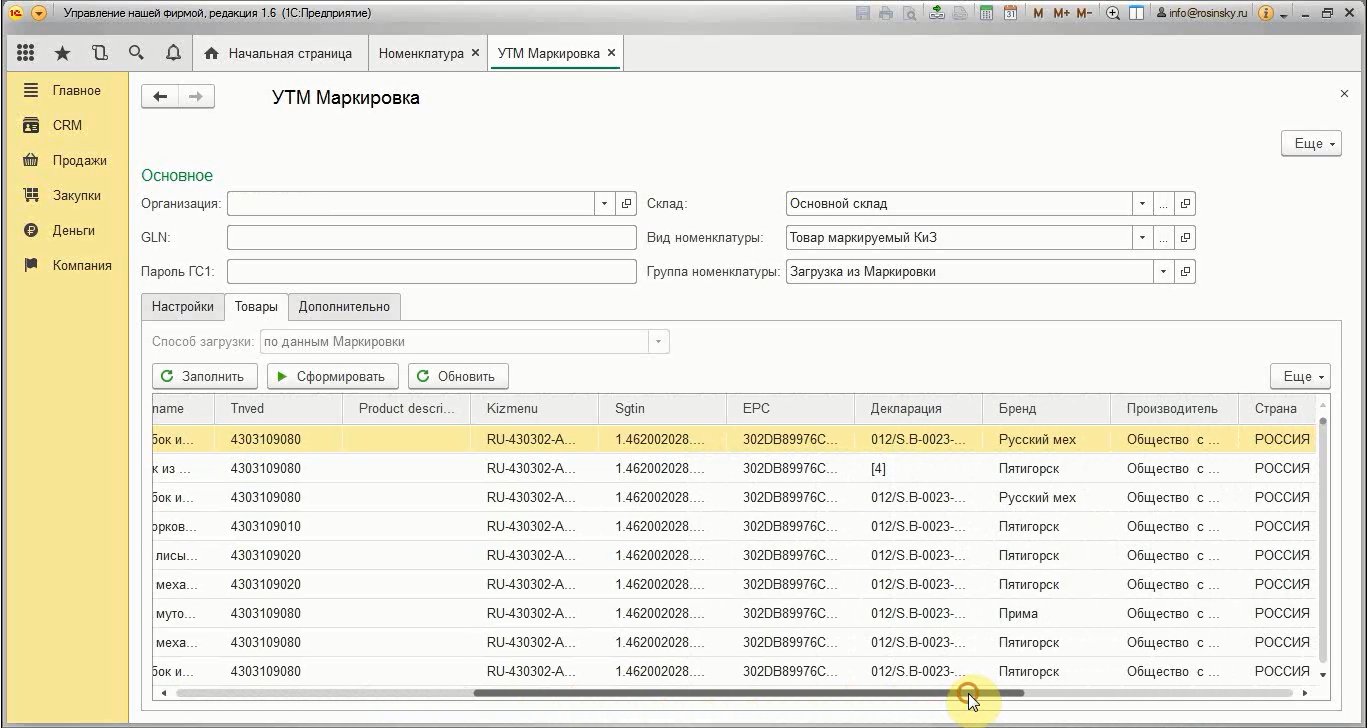Select the Товары tab
Viewport: 1368px width, 728px height.
coord(256,306)
